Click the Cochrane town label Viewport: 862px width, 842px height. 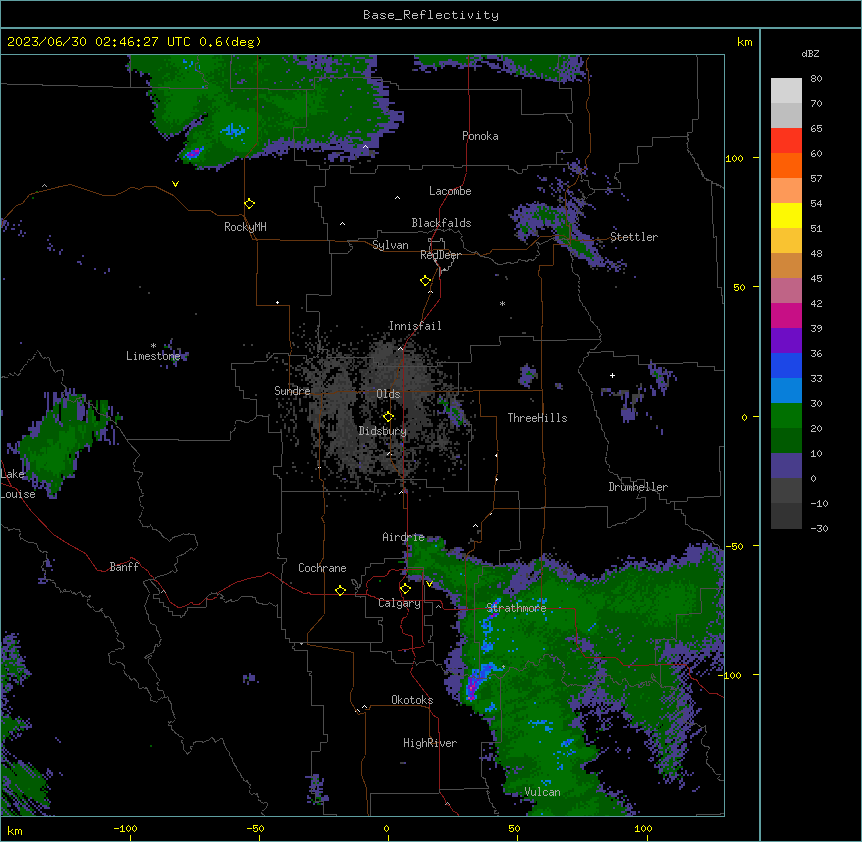(x=322, y=568)
